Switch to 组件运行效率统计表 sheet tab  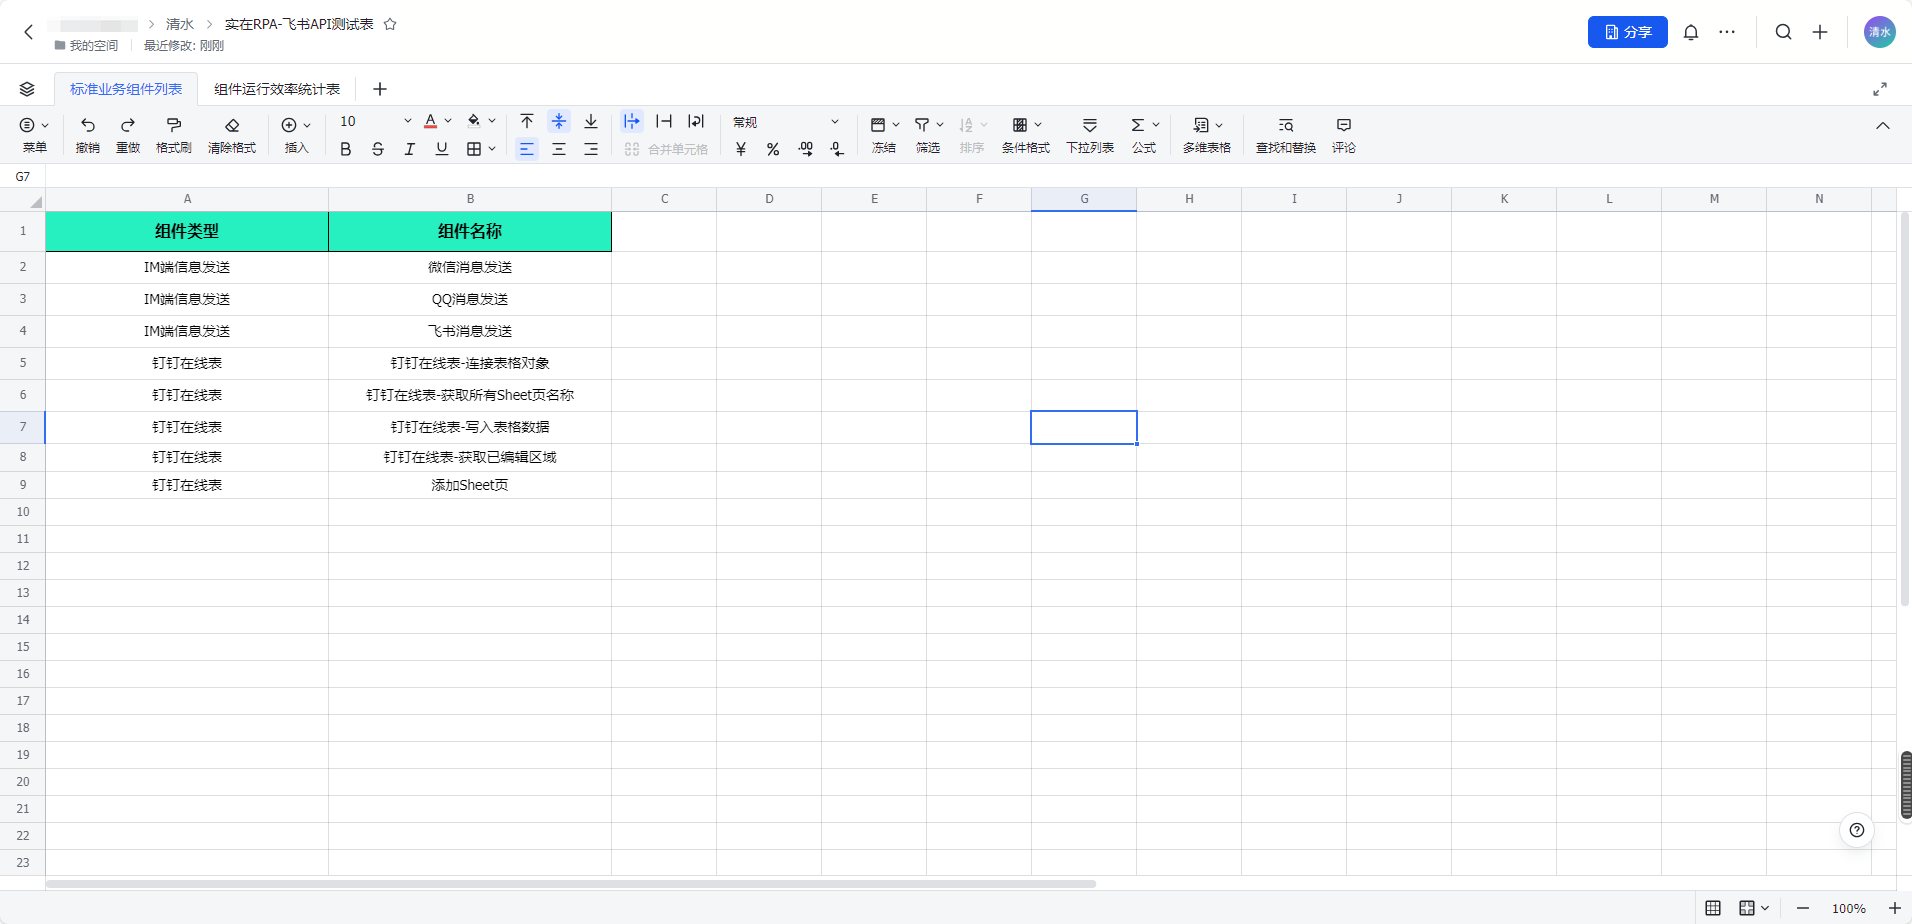tap(276, 89)
